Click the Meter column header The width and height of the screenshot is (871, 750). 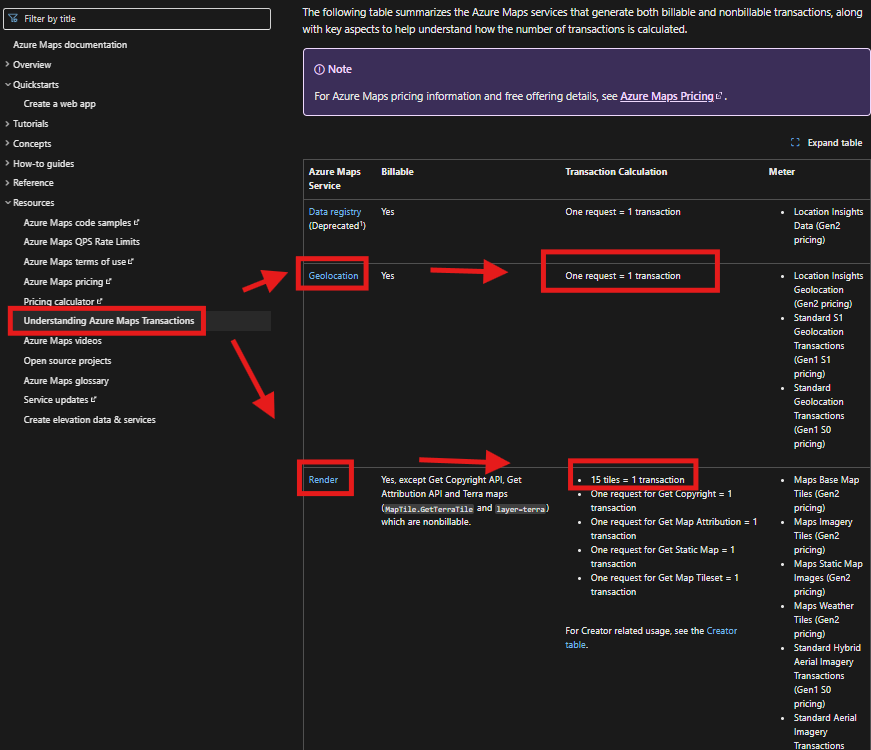click(x=782, y=172)
